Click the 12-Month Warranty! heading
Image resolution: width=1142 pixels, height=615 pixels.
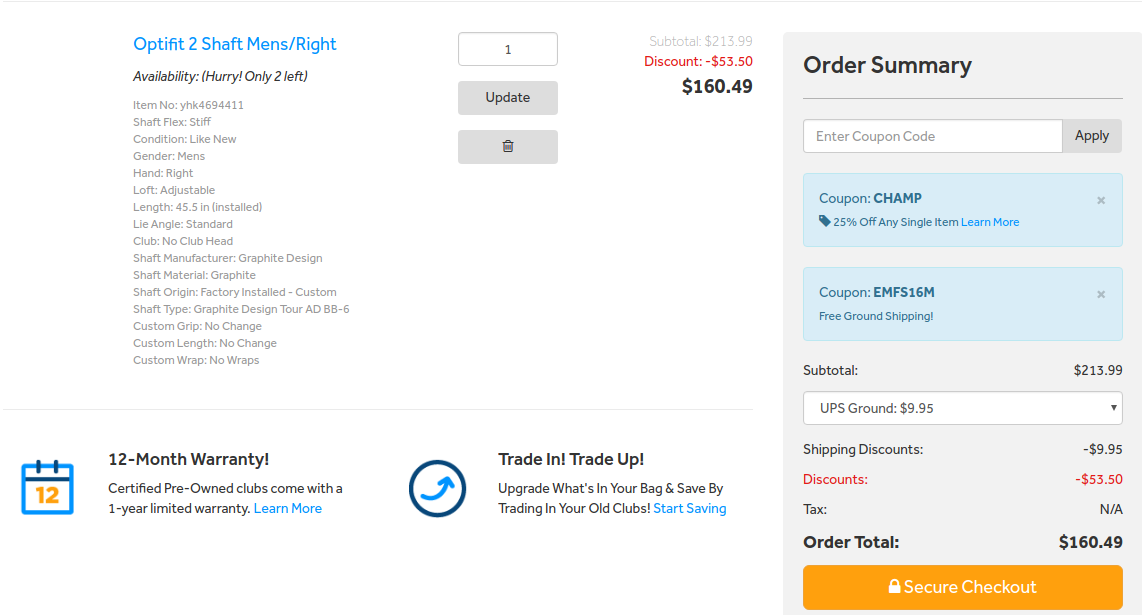point(189,459)
